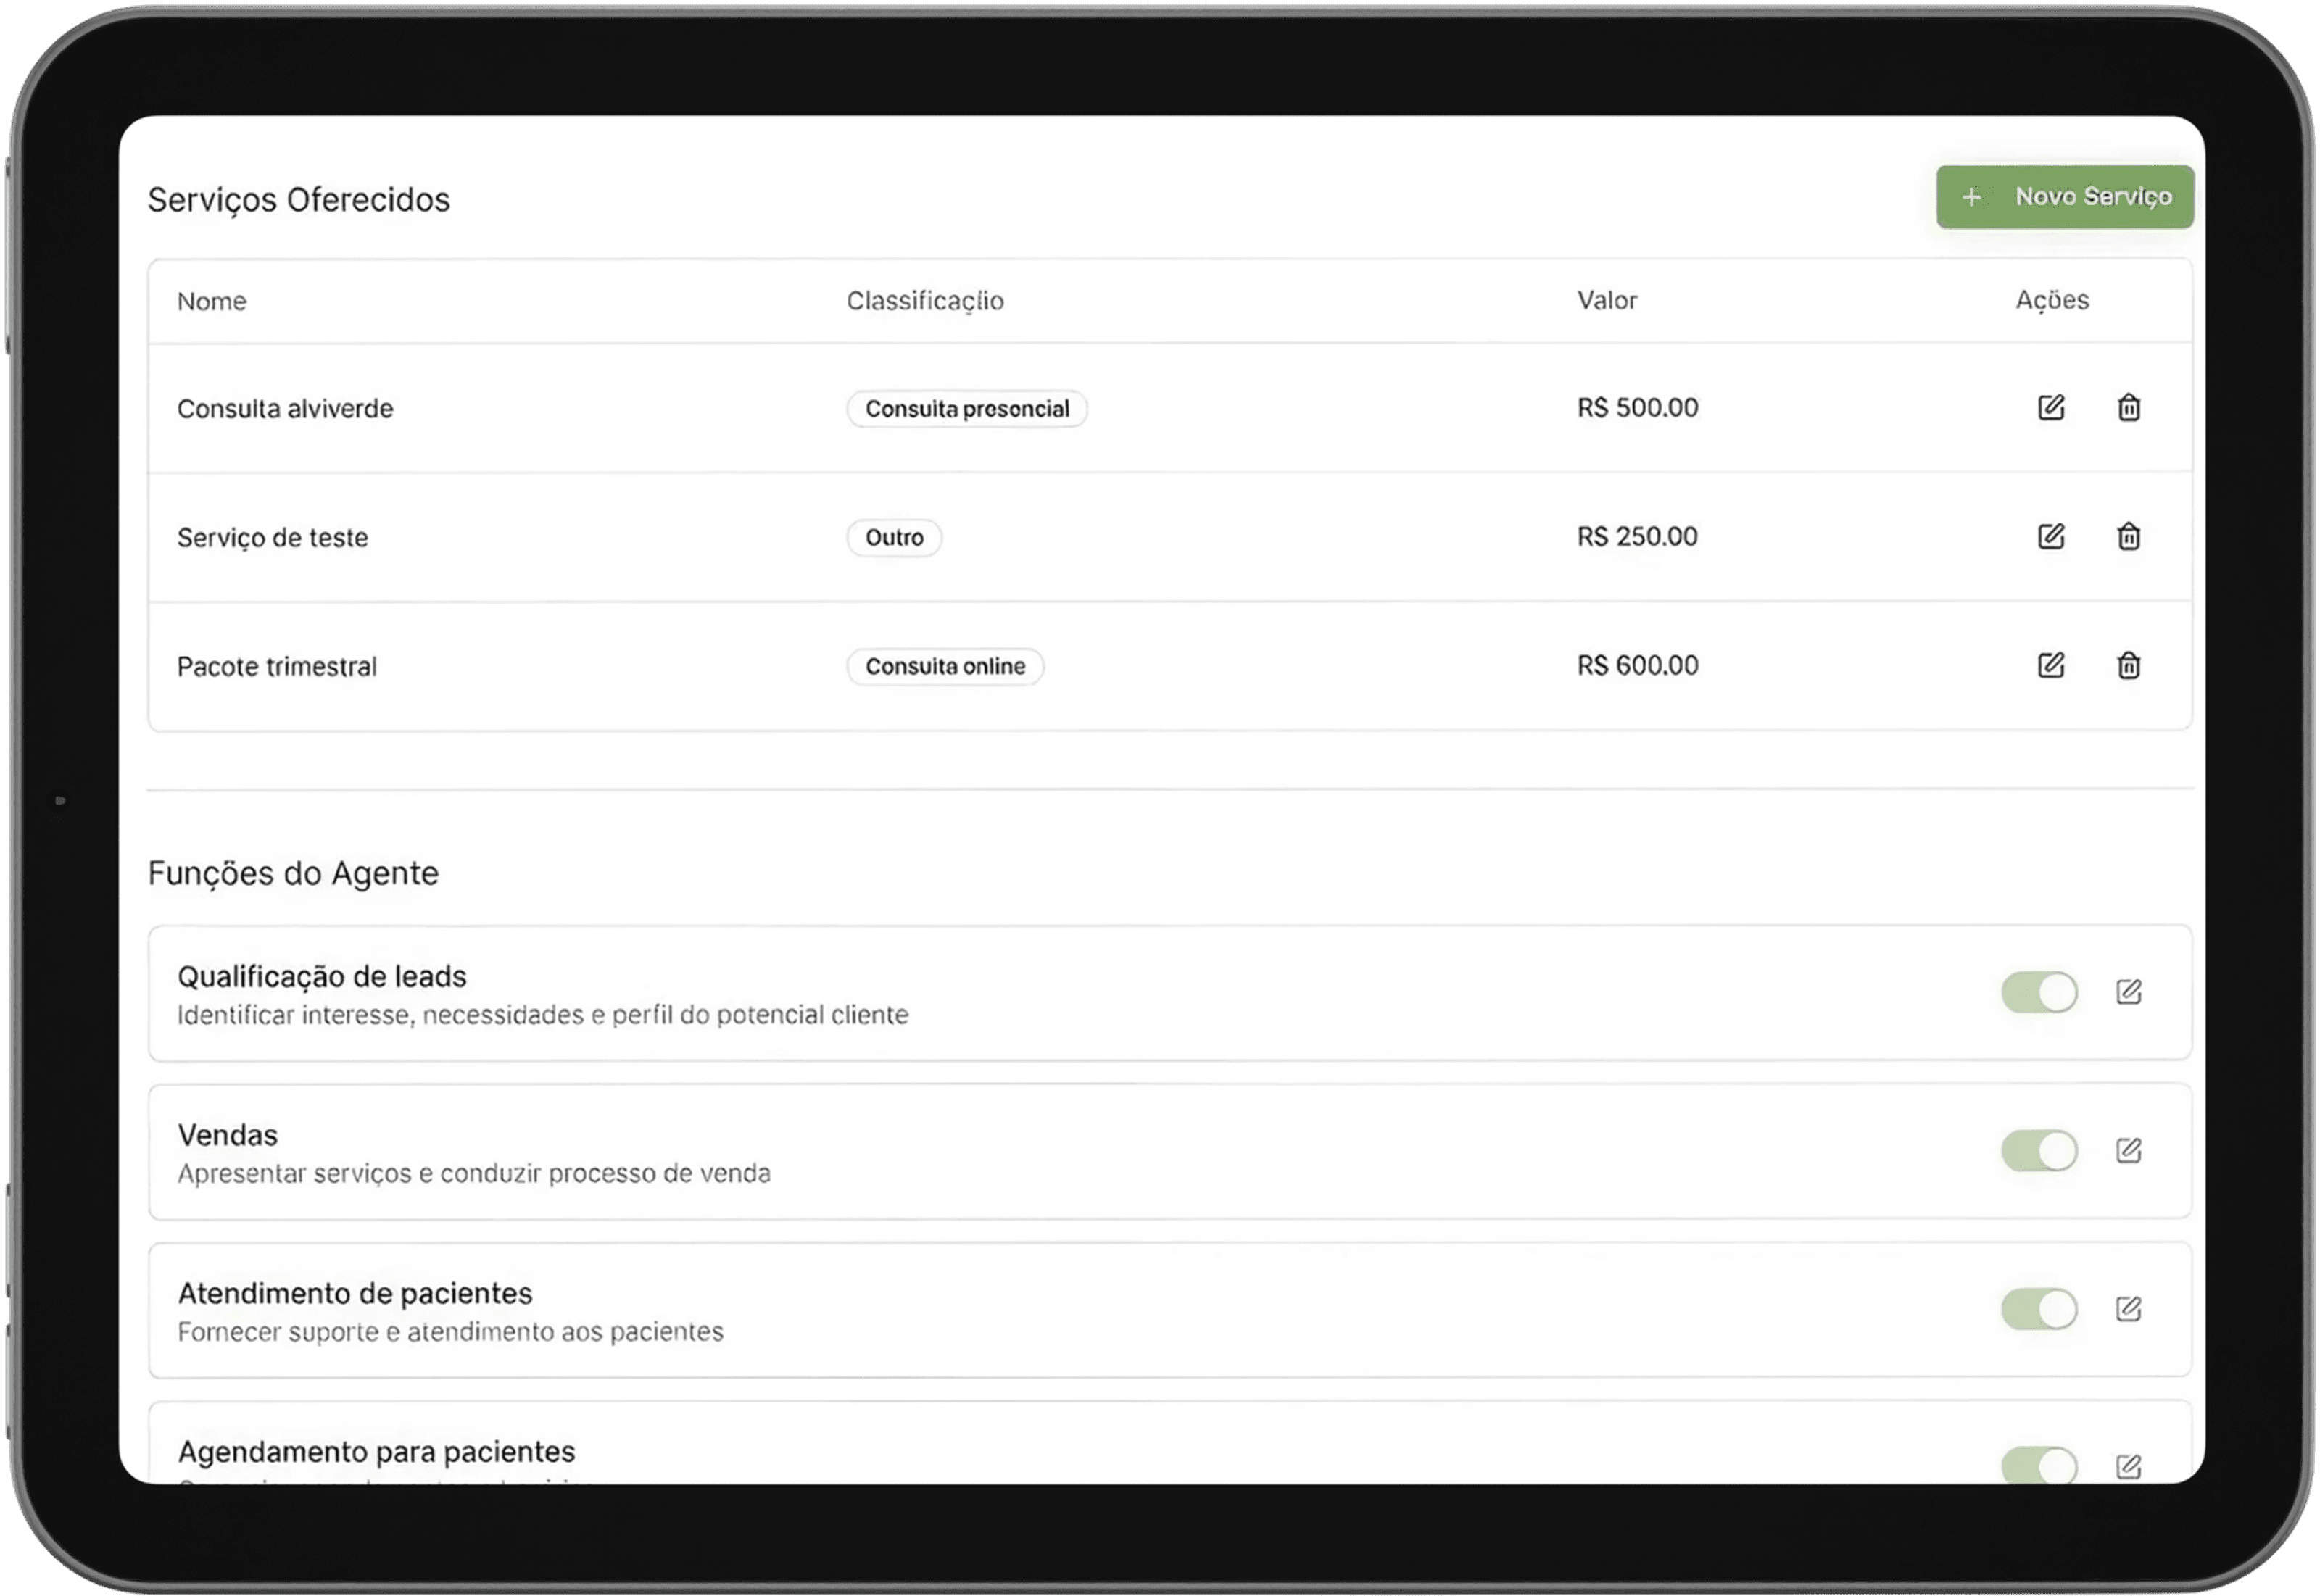Viewport: 2320px width, 1596px height.
Task: Select the Outro classification badge
Action: 894,538
